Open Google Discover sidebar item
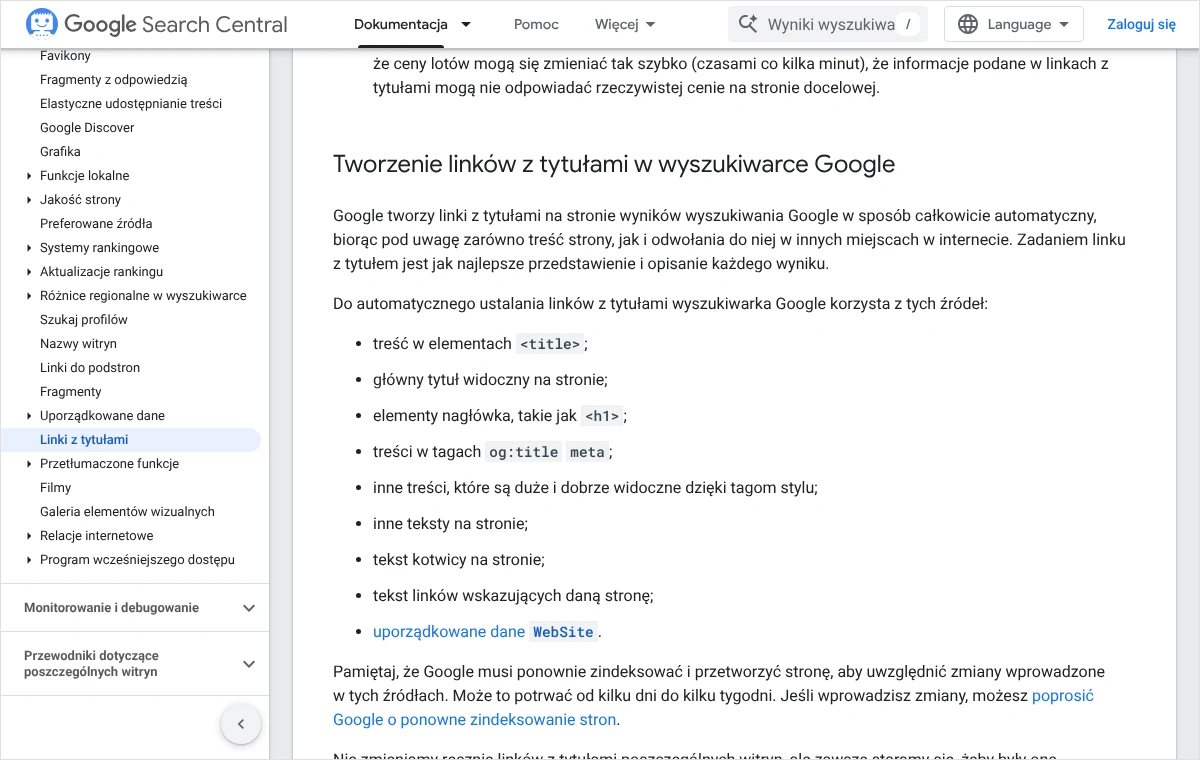Viewport: 1200px width, 760px height. 87,128
